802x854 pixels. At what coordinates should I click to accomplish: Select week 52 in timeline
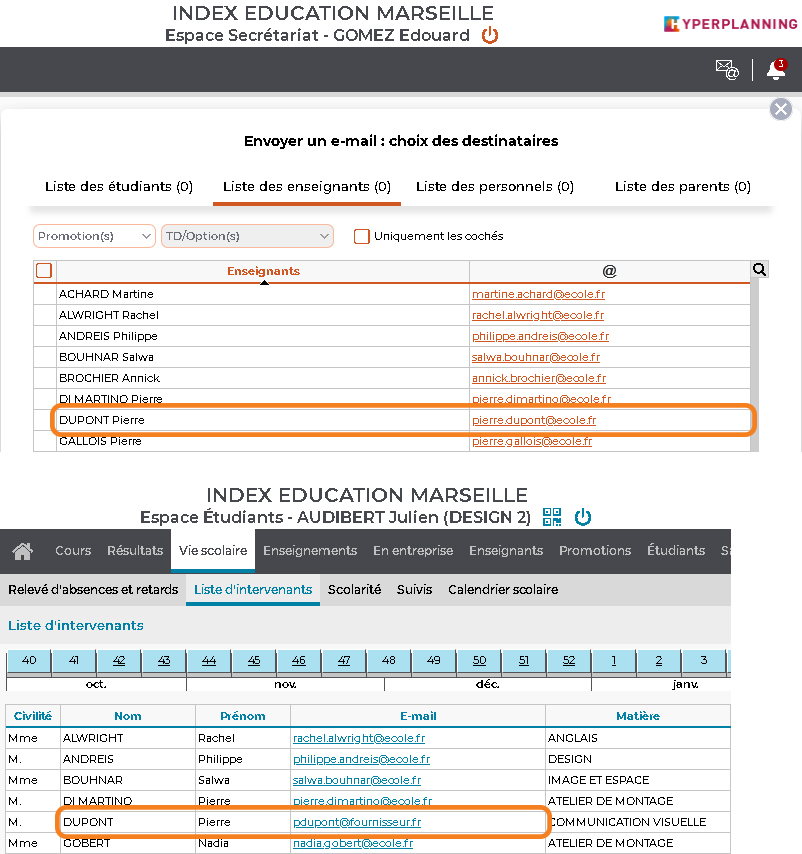pyautogui.click(x=569, y=661)
